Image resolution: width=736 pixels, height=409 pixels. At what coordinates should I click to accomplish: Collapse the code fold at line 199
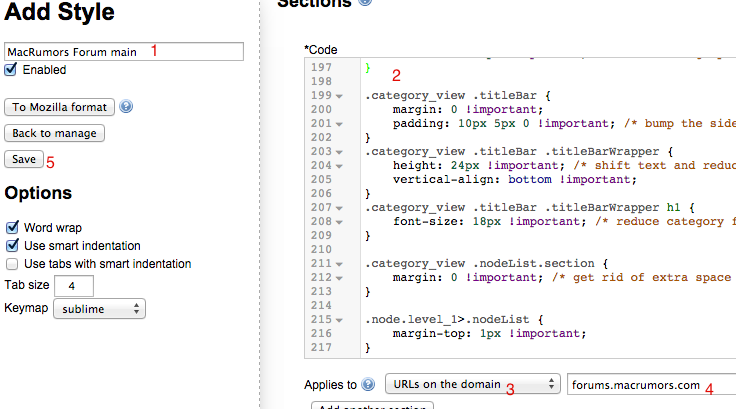(339, 96)
